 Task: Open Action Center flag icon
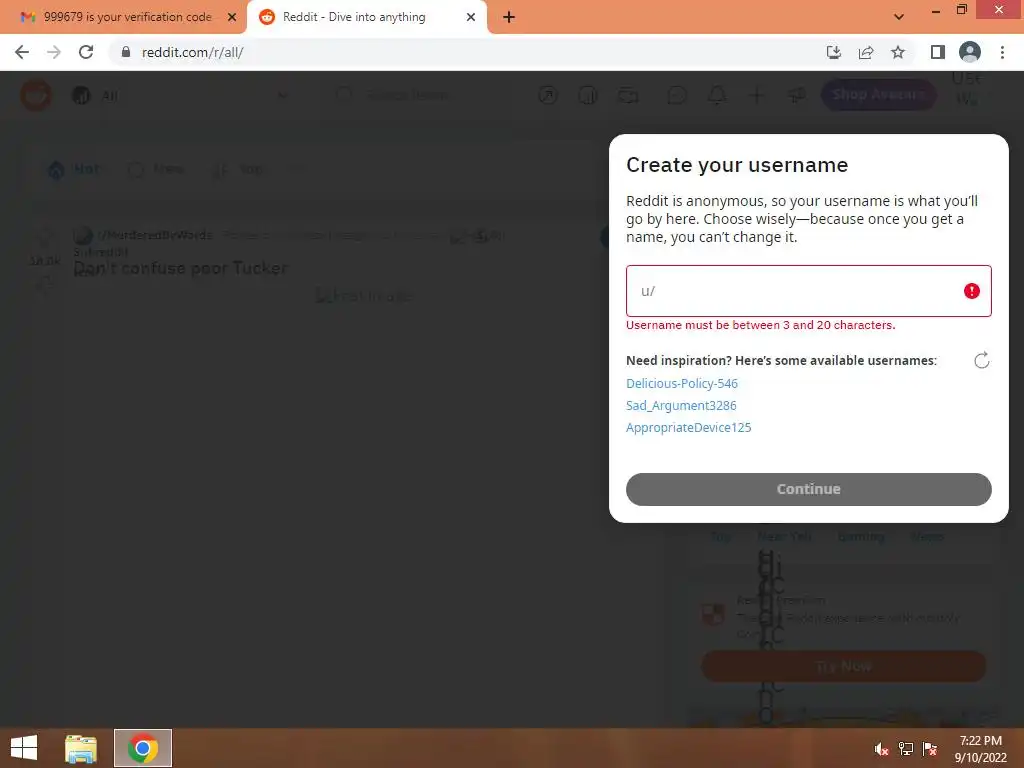click(x=930, y=749)
